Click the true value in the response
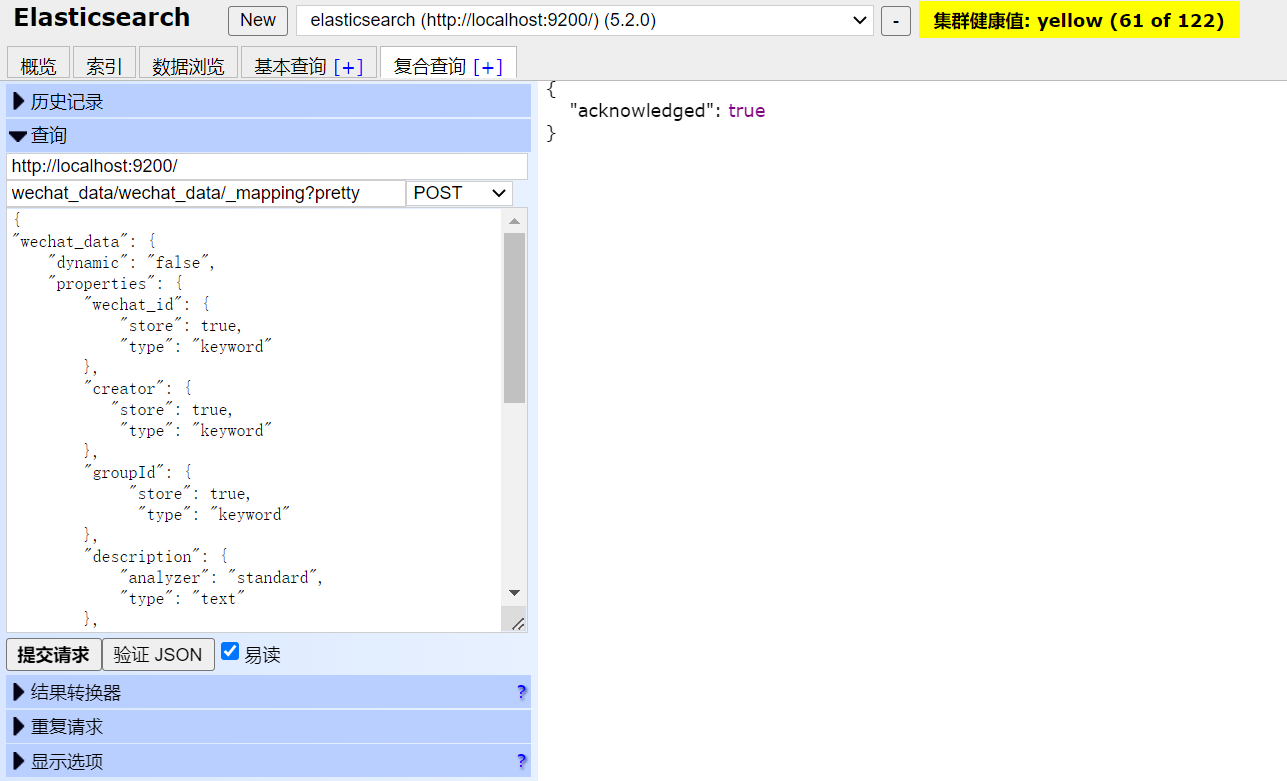1287x781 pixels. [x=746, y=111]
